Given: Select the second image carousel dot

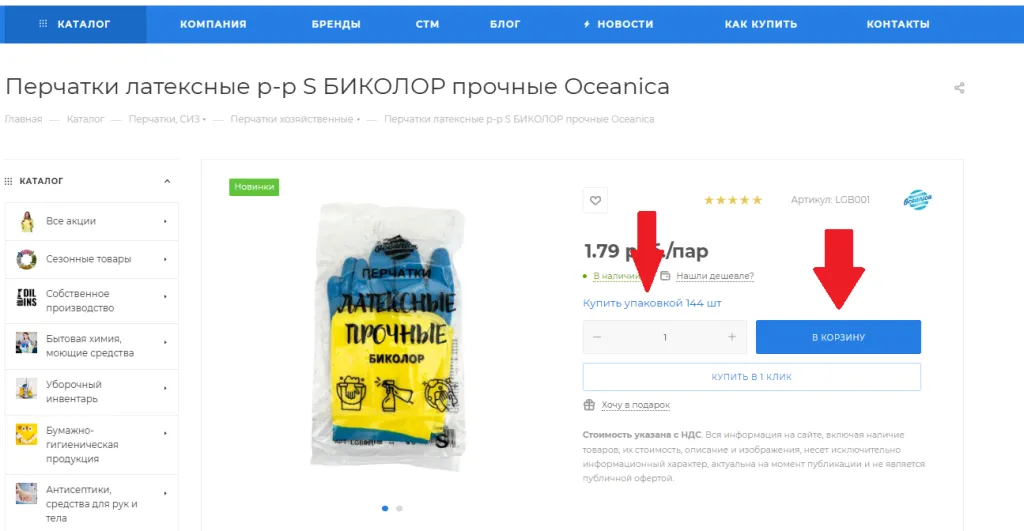Looking at the screenshot, I should pos(399,508).
